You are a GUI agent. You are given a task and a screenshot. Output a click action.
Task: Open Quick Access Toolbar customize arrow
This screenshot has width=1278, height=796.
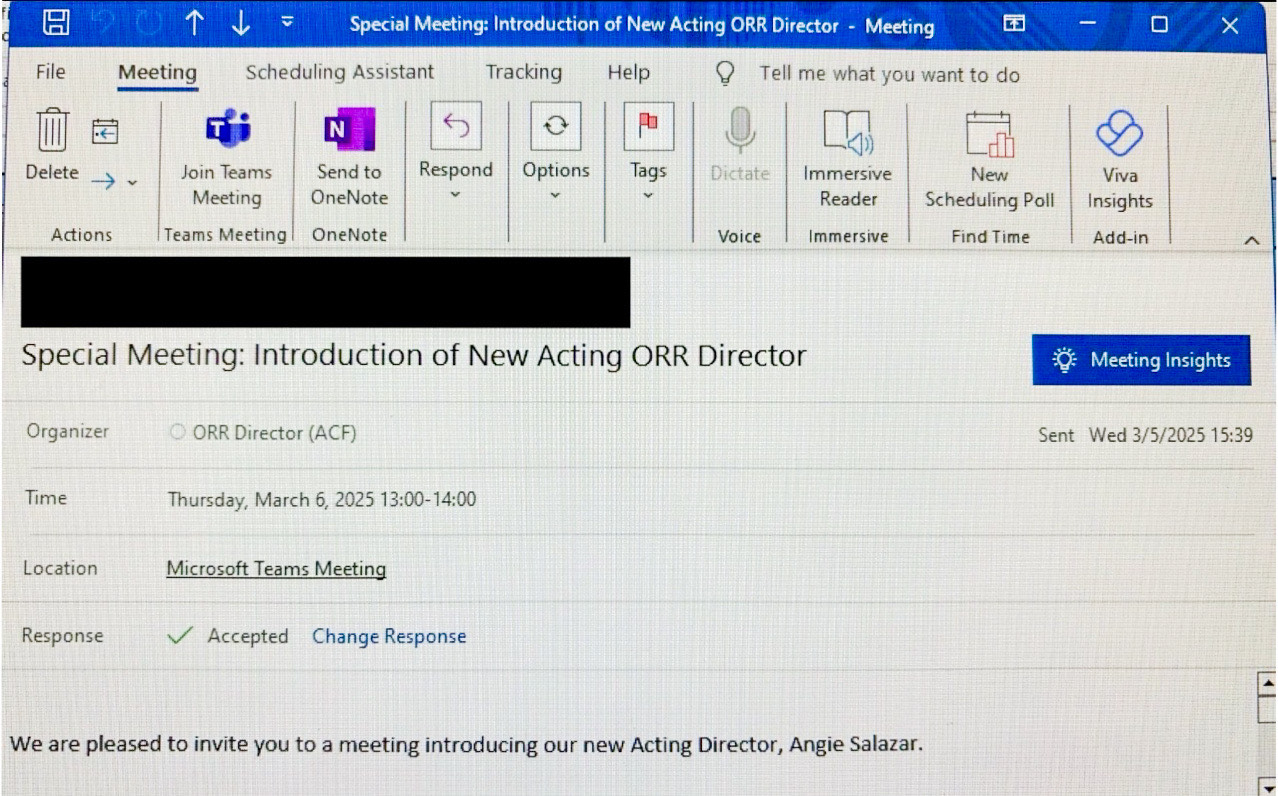click(287, 22)
